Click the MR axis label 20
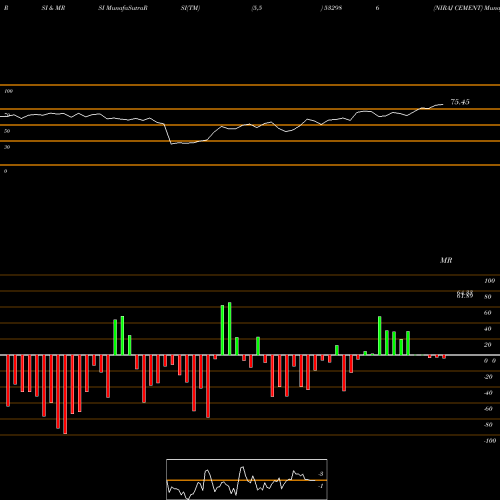This screenshot has height=500, width=500. (x=488, y=345)
